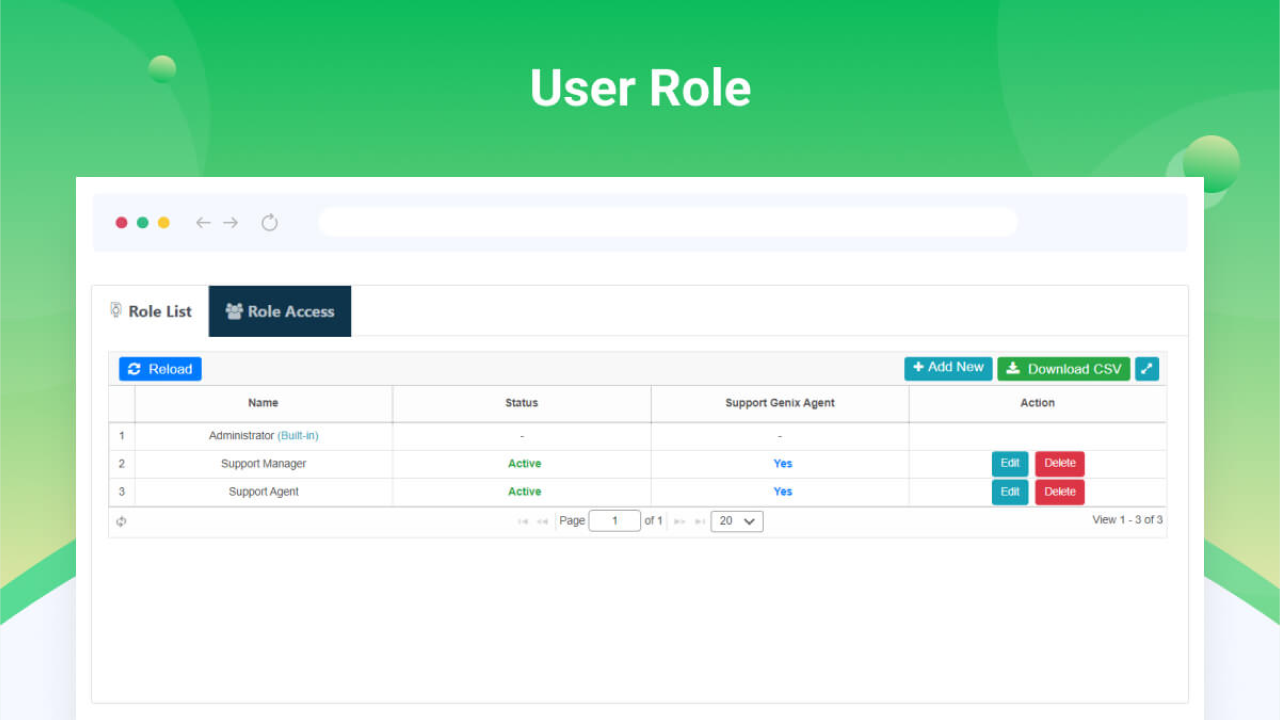The height and width of the screenshot is (720, 1280).
Task: Click the grid refresh icon in footer
Action: tap(121, 522)
